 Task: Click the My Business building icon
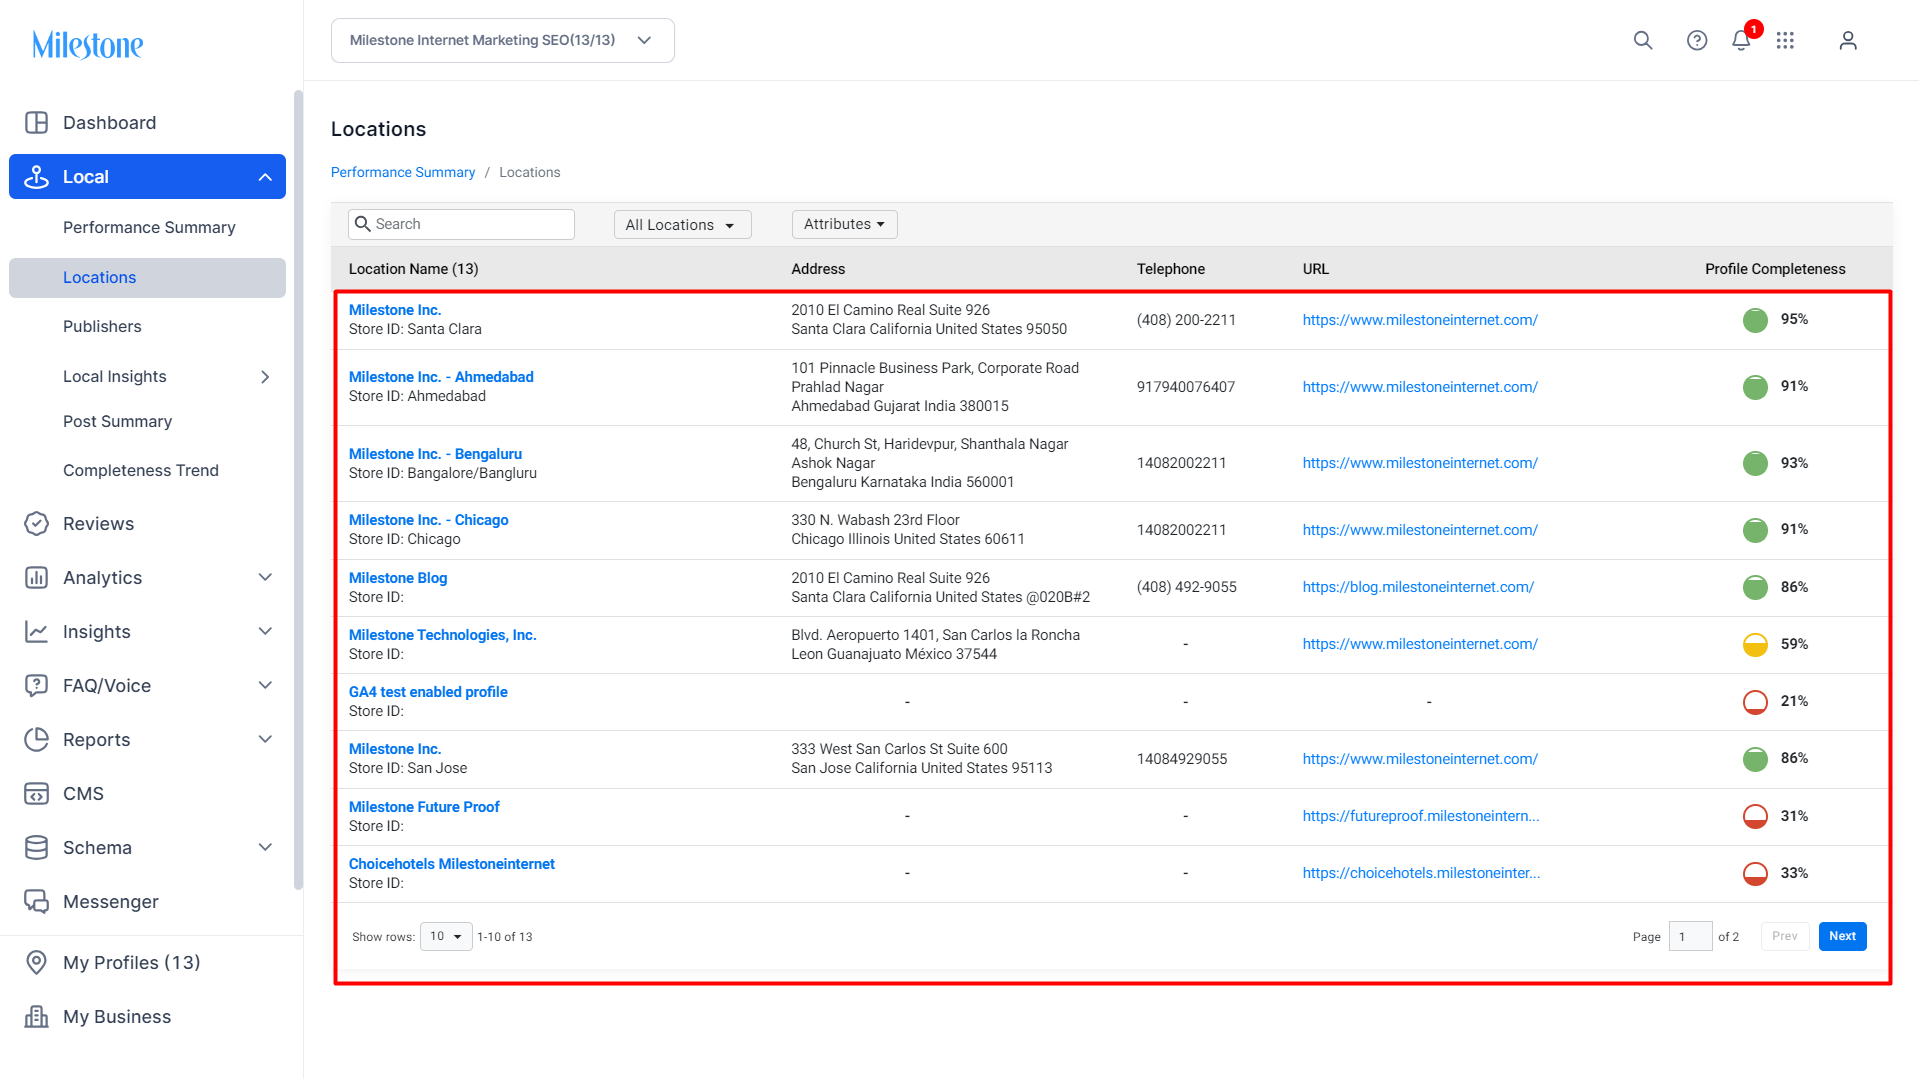click(x=37, y=1017)
